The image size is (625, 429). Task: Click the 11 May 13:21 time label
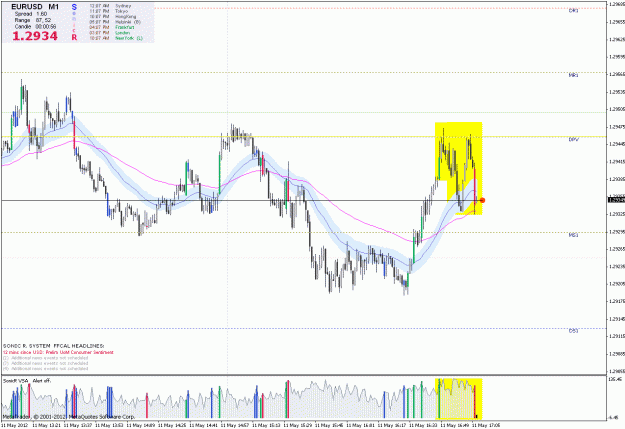point(46,425)
